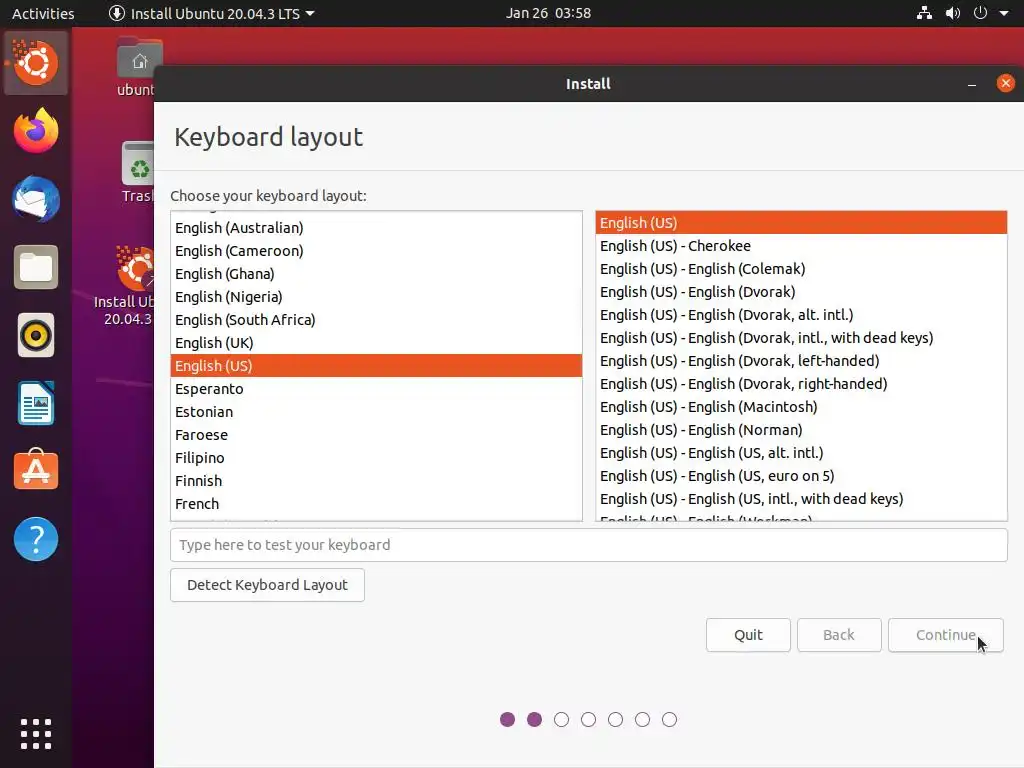Open LibreOffice Writer from the dock
The height and width of the screenshot is (768, 1024).
coord(36,403)
